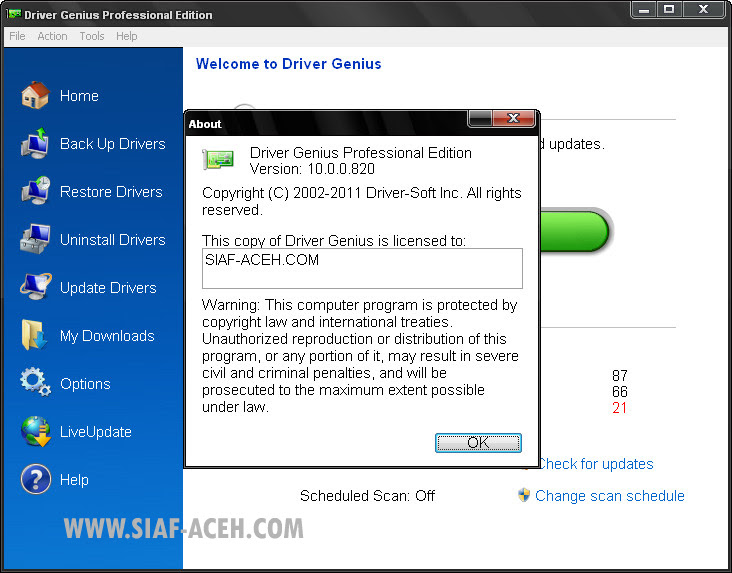
Task: Select the Update Drivers label
Action: [108, 288]
